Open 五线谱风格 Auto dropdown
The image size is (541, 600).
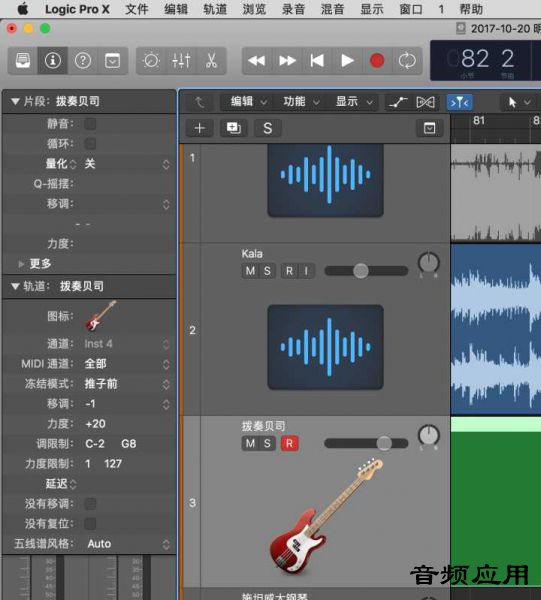tap(127, 544)
